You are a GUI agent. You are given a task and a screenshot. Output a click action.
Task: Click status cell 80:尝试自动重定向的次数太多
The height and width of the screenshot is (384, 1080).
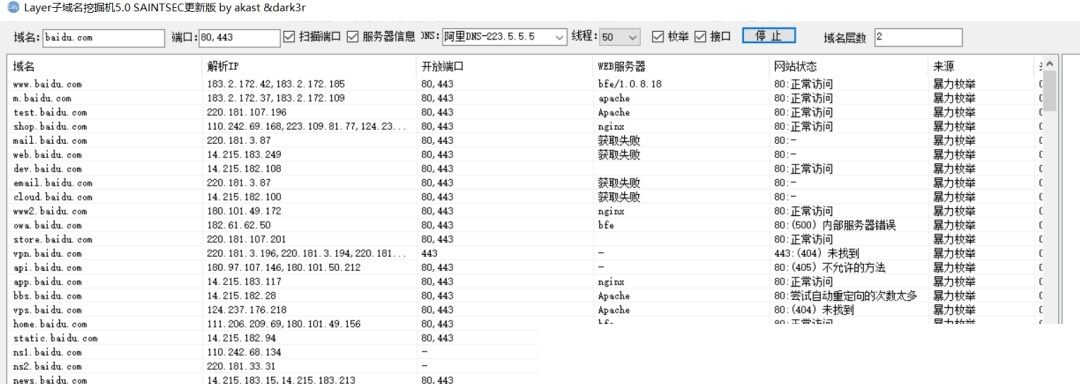point(846,296)
